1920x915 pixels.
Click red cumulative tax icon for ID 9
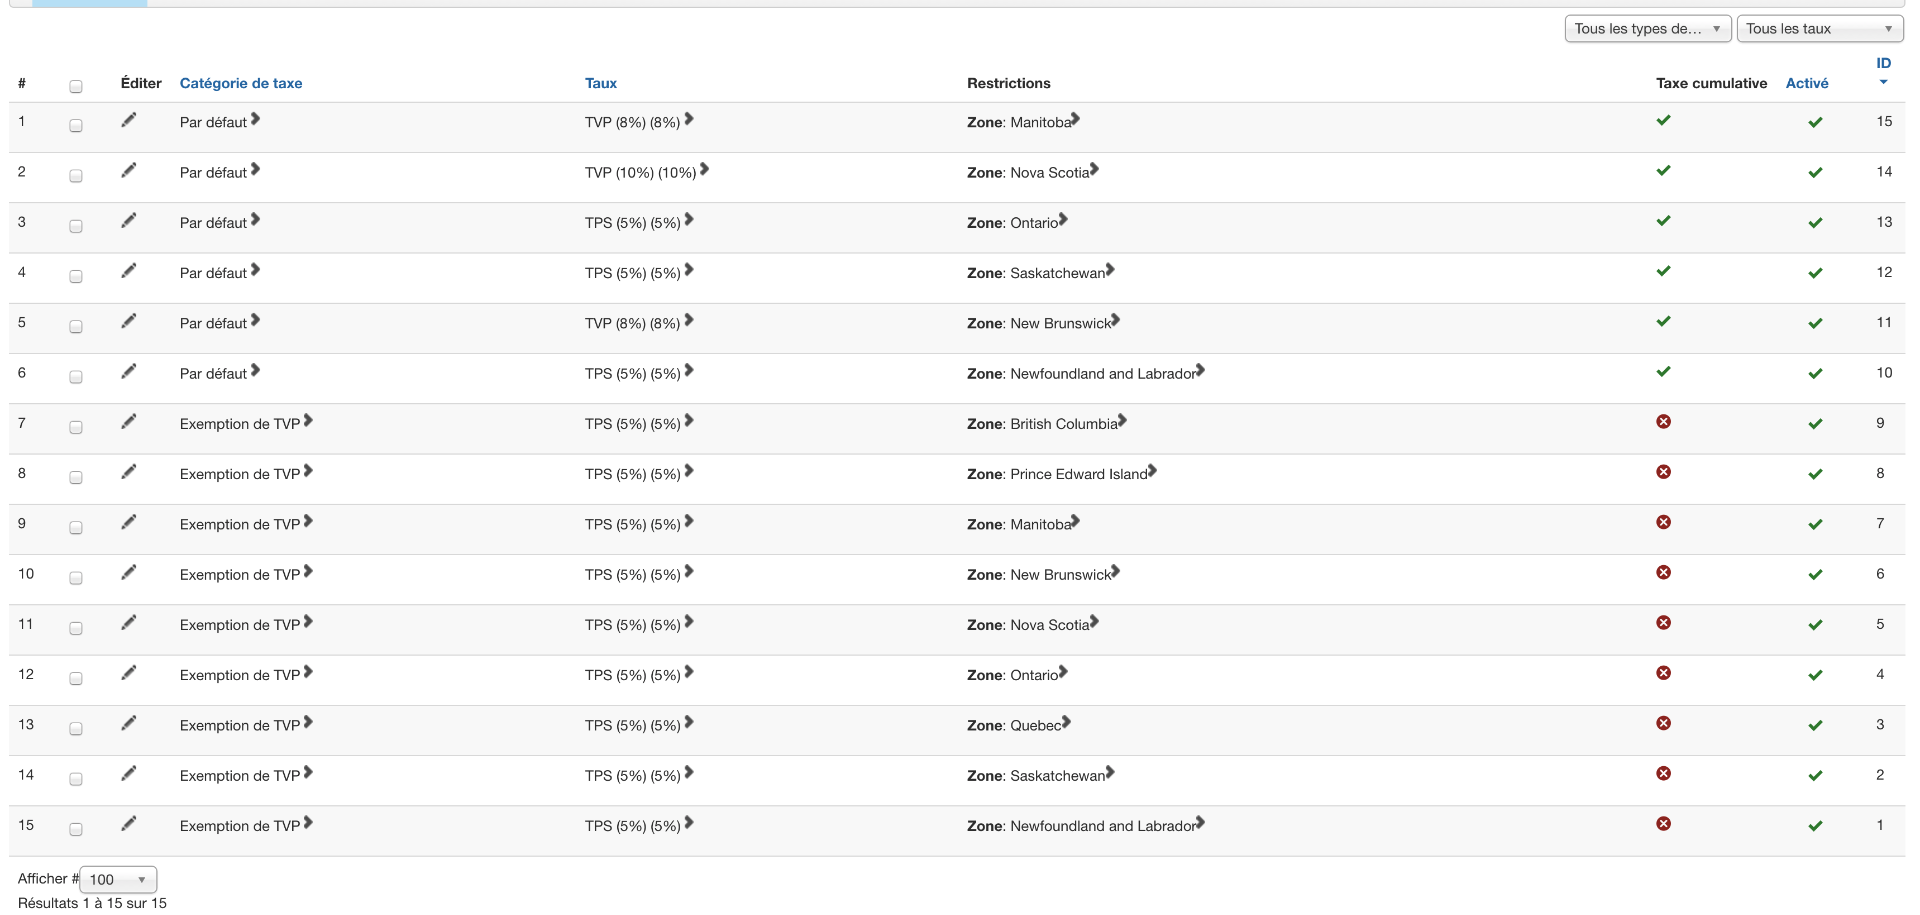1663,422
